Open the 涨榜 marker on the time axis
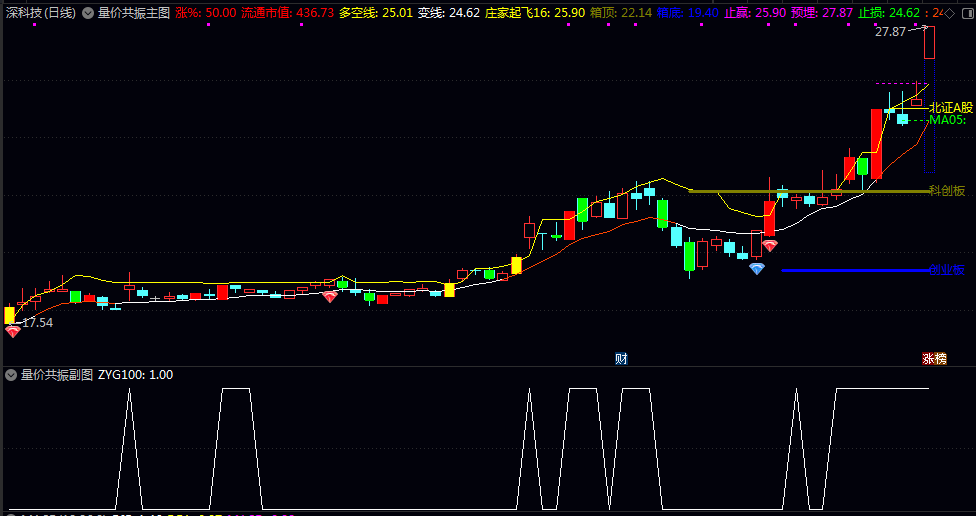The height and width of the screenshot is (516, 976). click(934, 359)
